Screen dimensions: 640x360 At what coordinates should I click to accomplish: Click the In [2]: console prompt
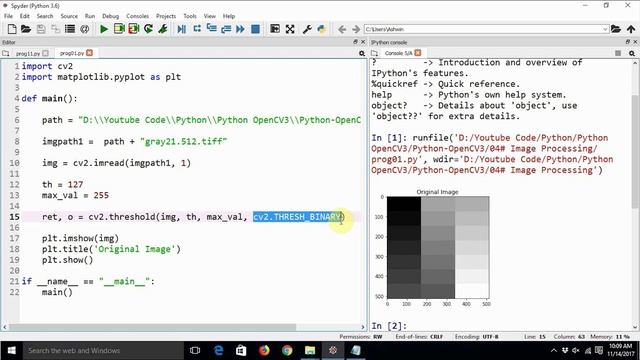tap(389, 326)
